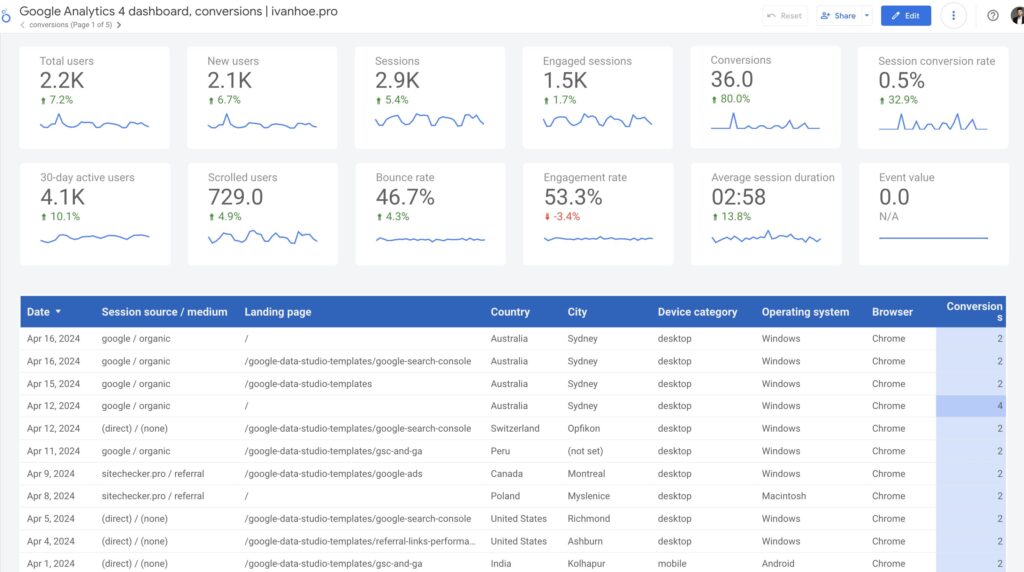Click the 80.0% conversions change indicator

(731, 99)
